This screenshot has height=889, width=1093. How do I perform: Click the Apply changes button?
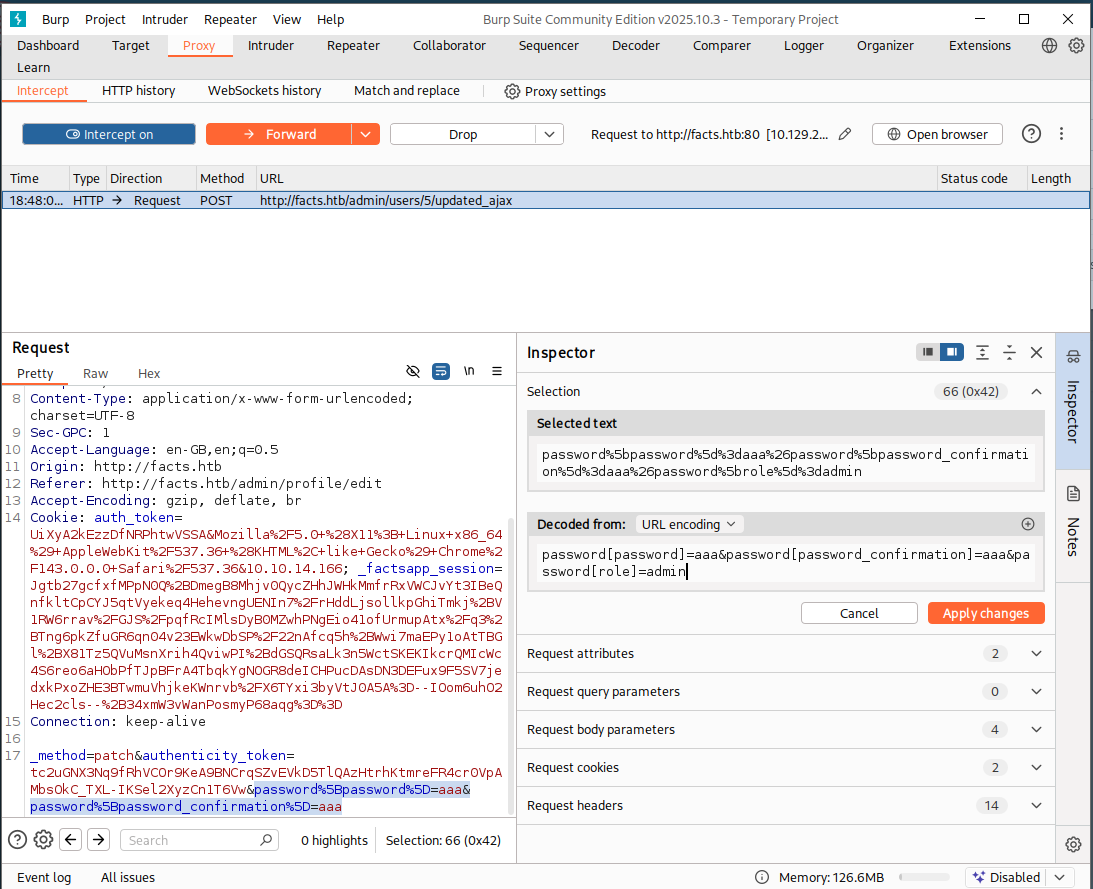click(986, 614)
